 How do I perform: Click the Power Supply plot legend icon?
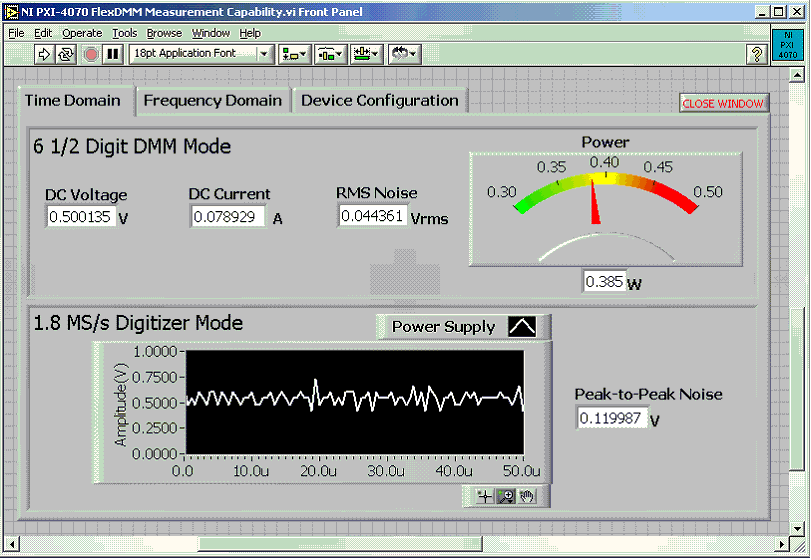(x=523, y=327)
